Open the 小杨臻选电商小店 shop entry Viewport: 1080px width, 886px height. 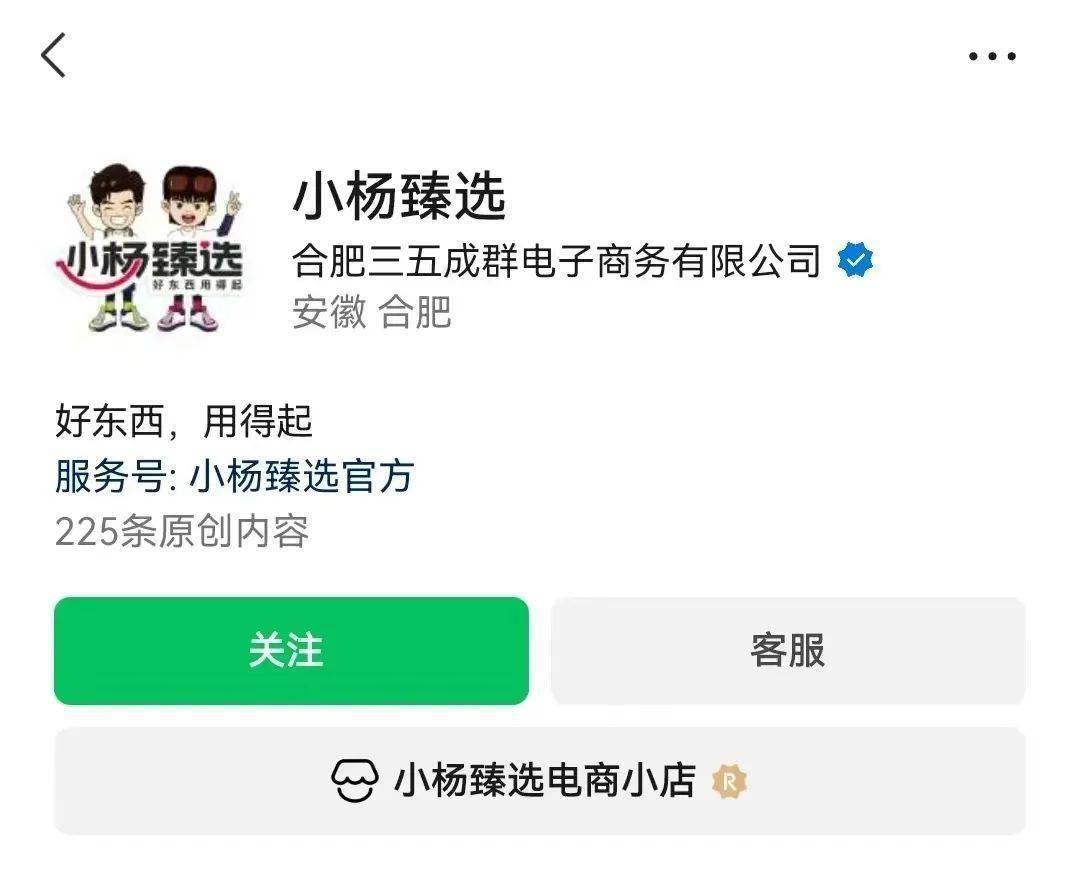[x=540, y=781]
